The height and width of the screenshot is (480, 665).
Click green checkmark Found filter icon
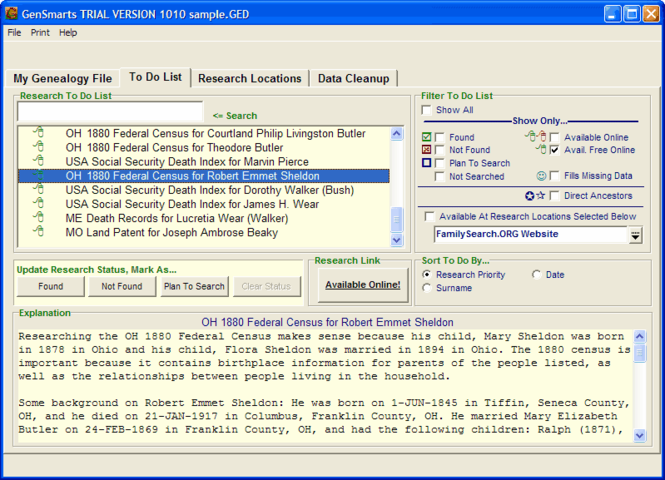[427, 137]
